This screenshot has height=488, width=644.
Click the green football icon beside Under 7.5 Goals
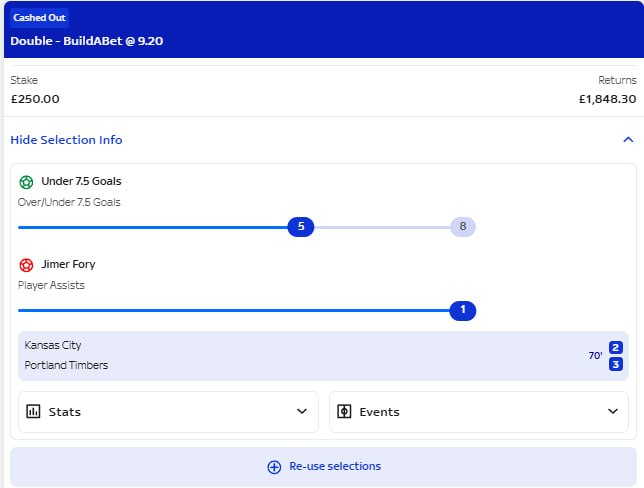(26, 182)
